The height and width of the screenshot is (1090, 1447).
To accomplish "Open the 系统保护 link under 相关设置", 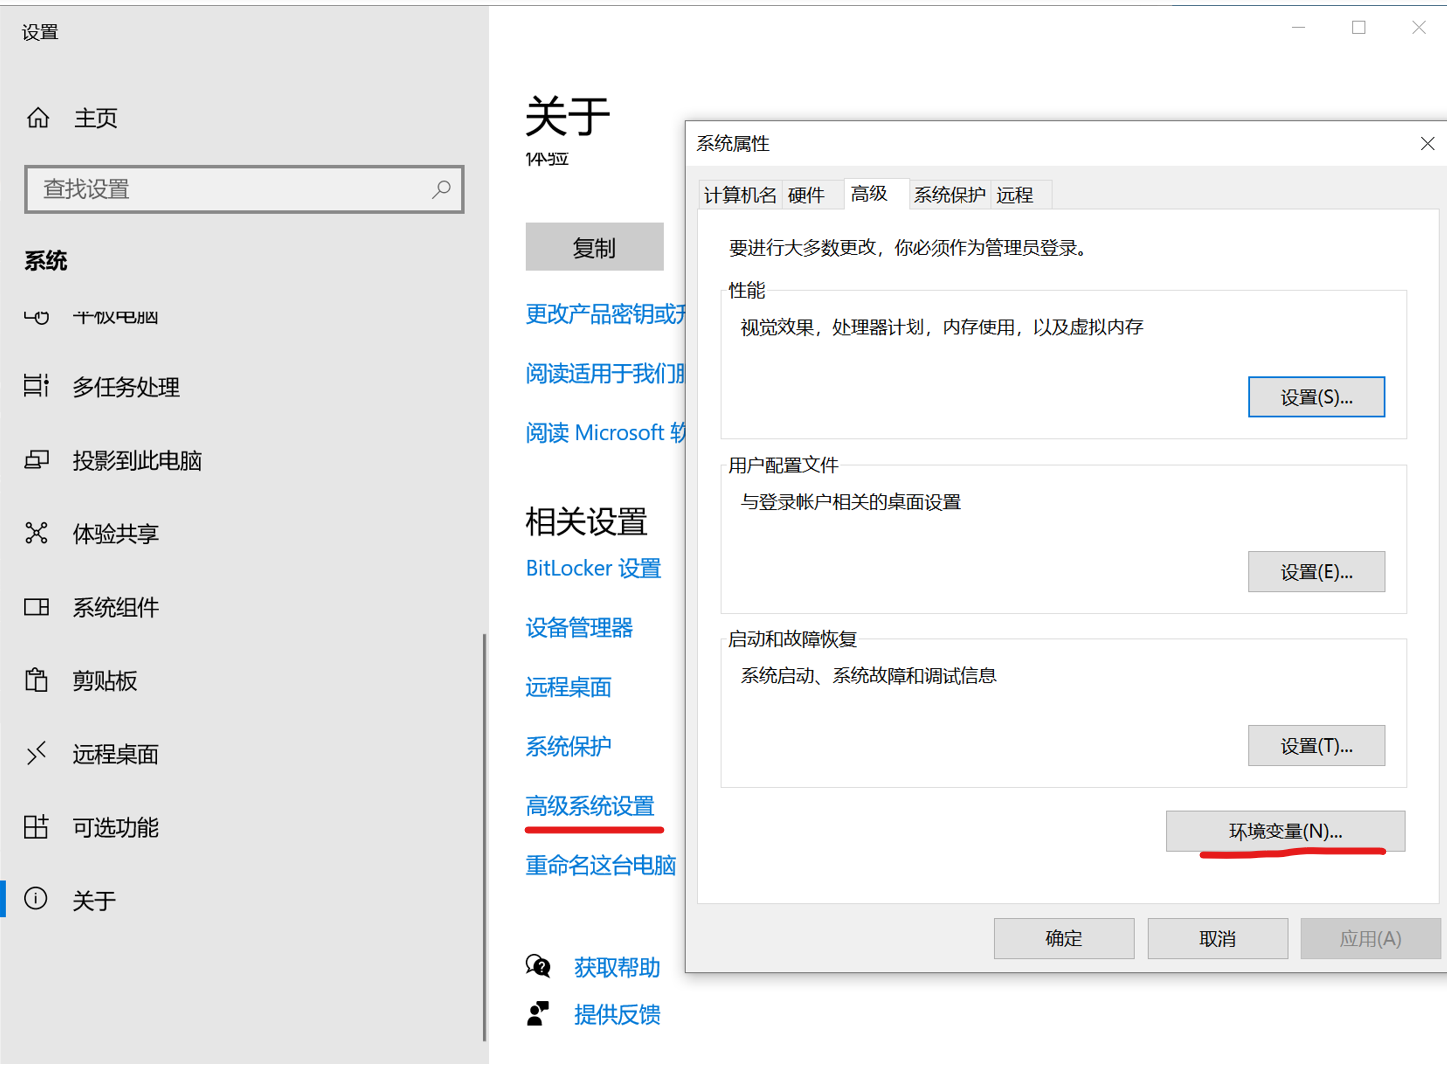I will (x=568, y=746).
